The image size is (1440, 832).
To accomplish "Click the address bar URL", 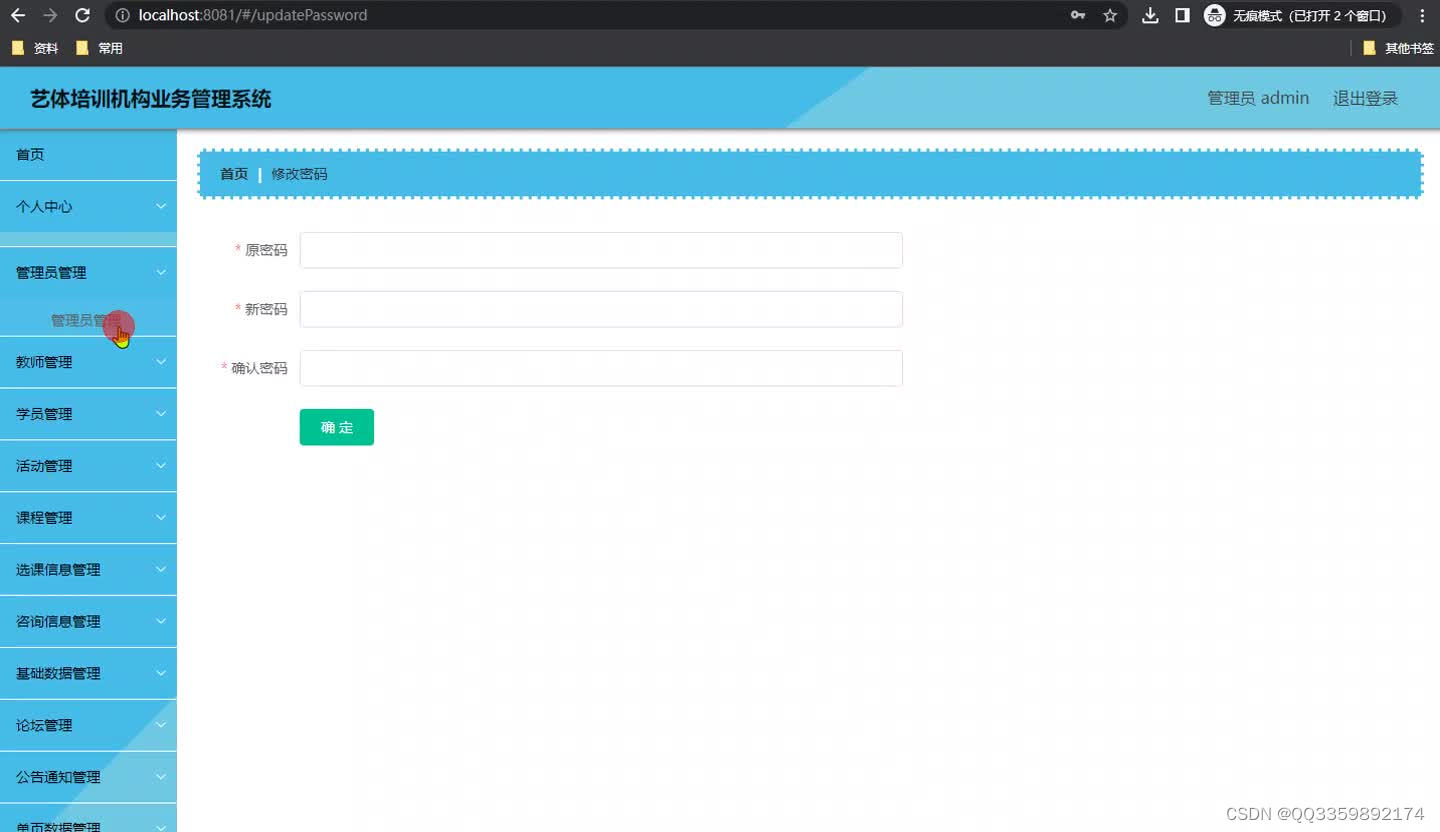I will pyautogui.click(x=253, y=15).
